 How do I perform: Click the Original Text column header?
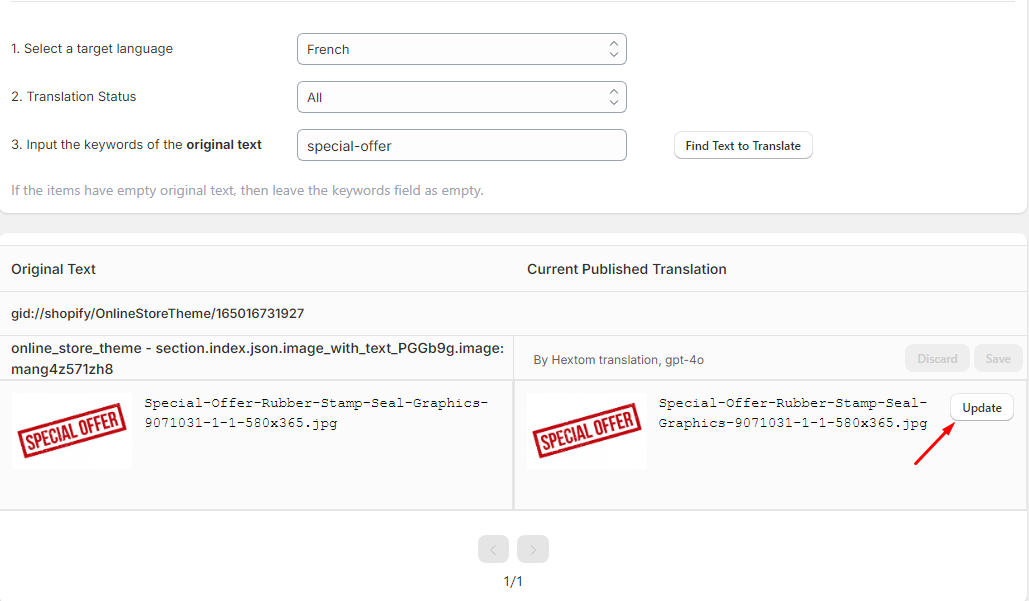coord(53,269)
